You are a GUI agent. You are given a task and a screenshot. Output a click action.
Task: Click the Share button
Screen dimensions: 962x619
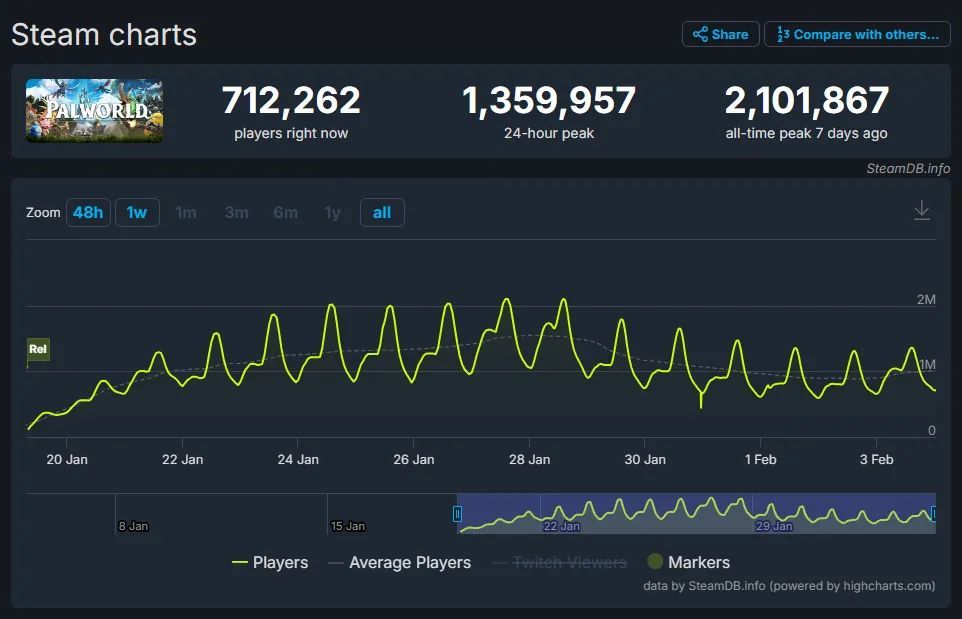click(720, 34)
